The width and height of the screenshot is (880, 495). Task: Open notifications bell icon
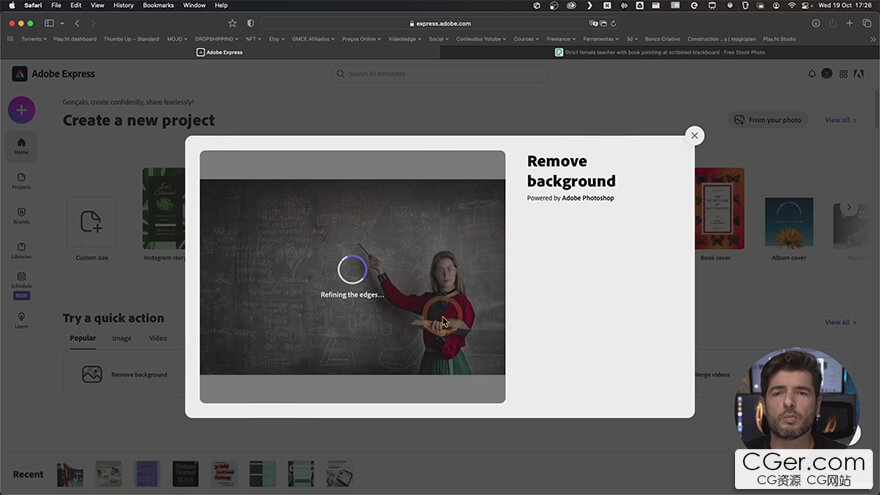tap(812, 74)
